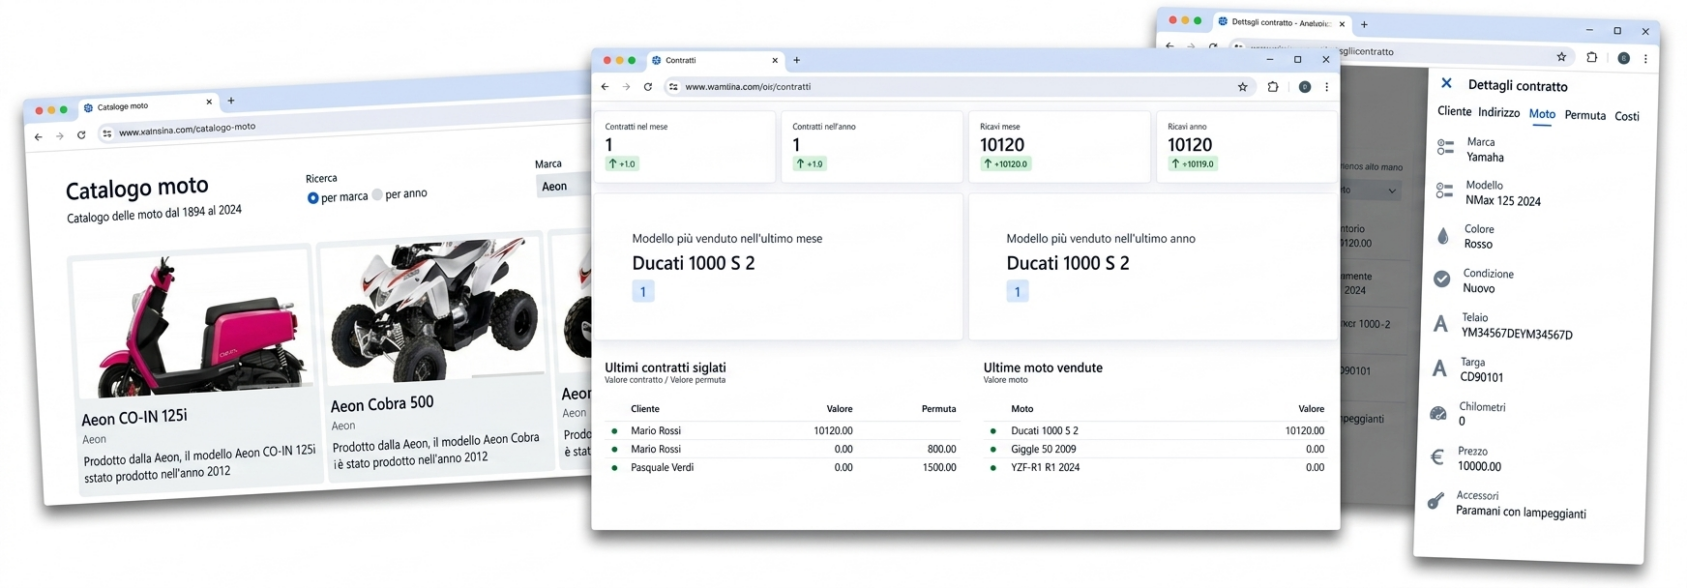Image resolution: width=1687 pixels, height=588 pixels.
Task: Click the Cliente column header
Action: tap(645, 409)
